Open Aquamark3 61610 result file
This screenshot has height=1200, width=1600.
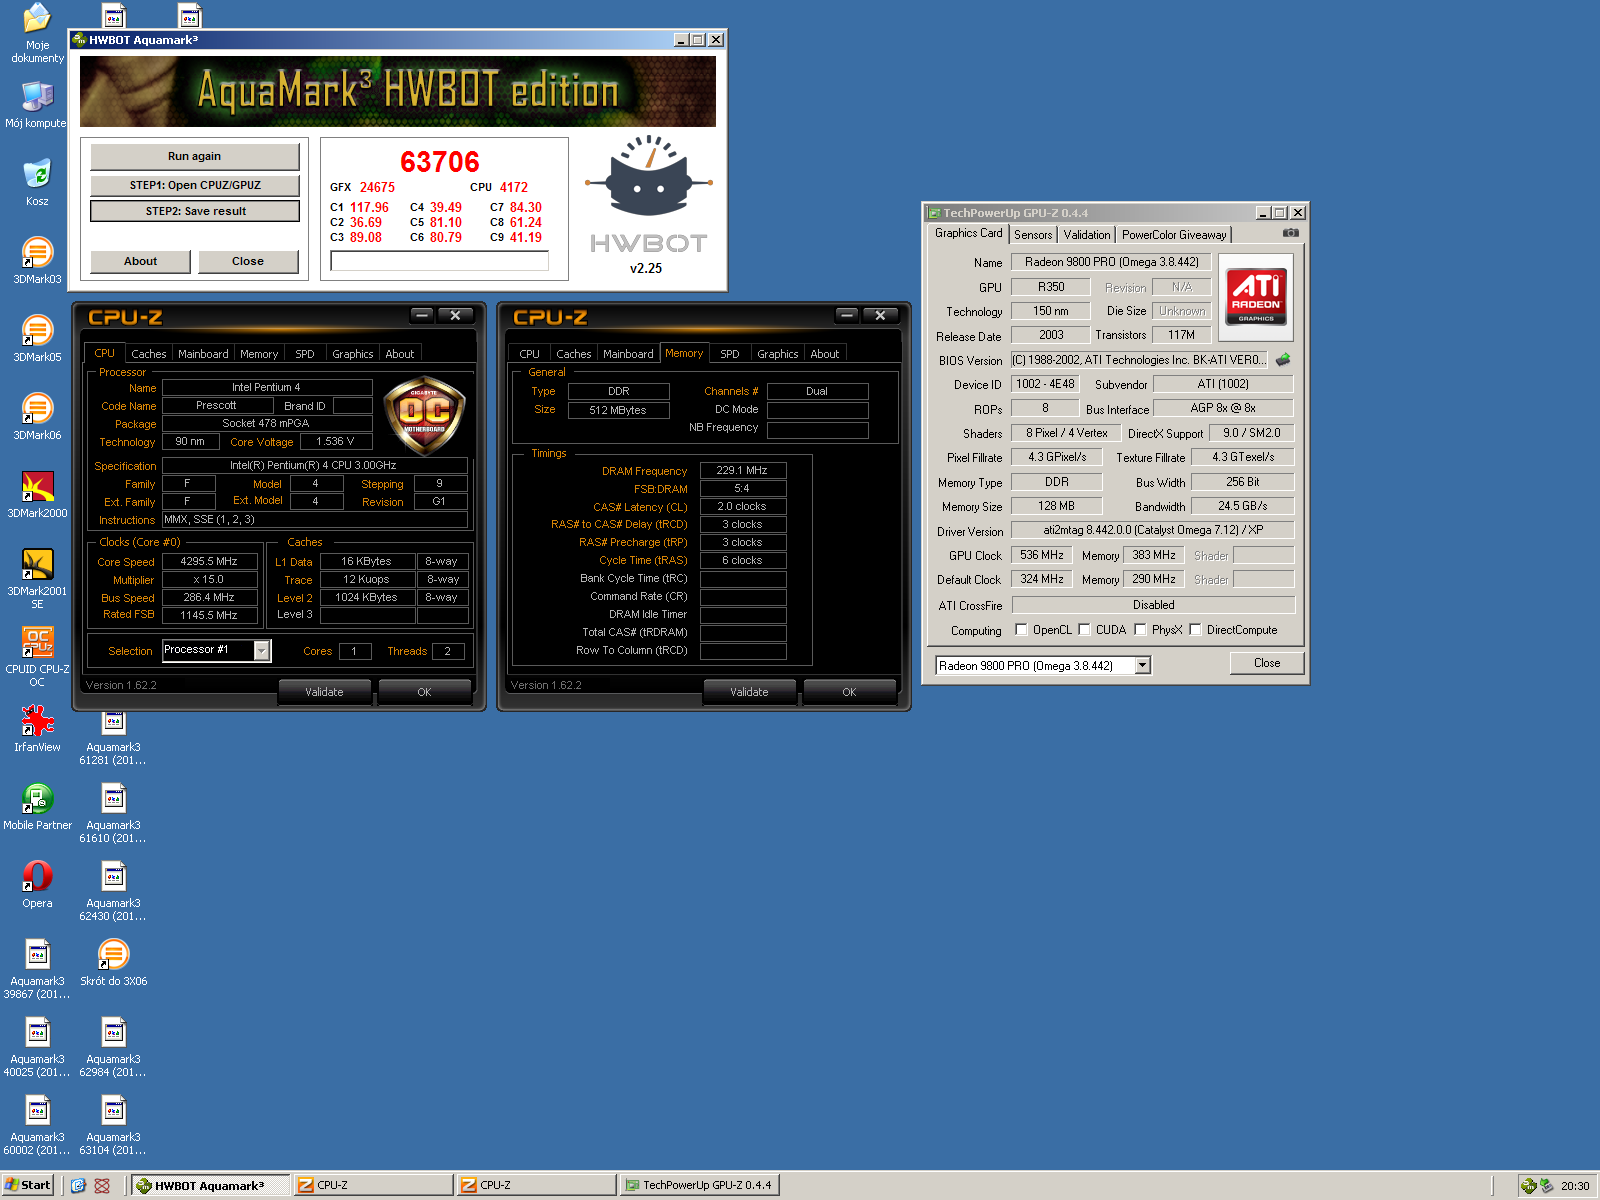click(113, 812)
